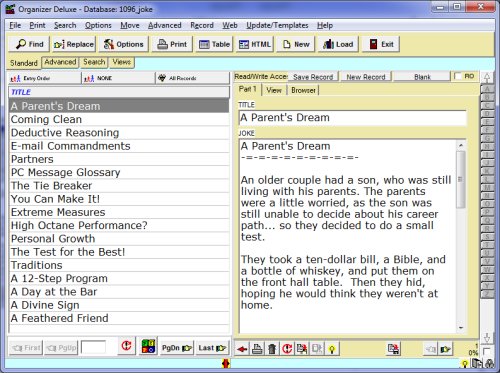Image resolution: width=500 pixels, height=373 pixels.
Task: Click the page number box beside PgUp
Action: (93, 347)
